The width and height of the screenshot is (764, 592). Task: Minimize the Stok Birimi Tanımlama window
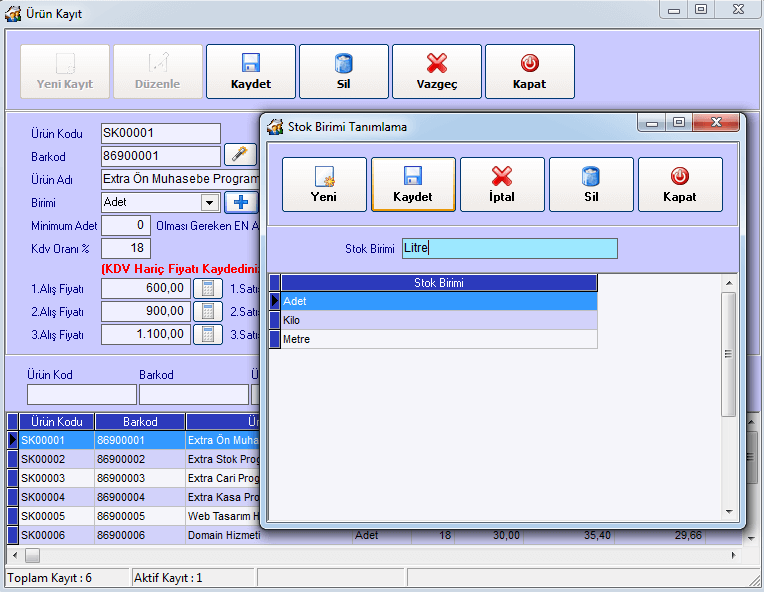coord(652,122)
